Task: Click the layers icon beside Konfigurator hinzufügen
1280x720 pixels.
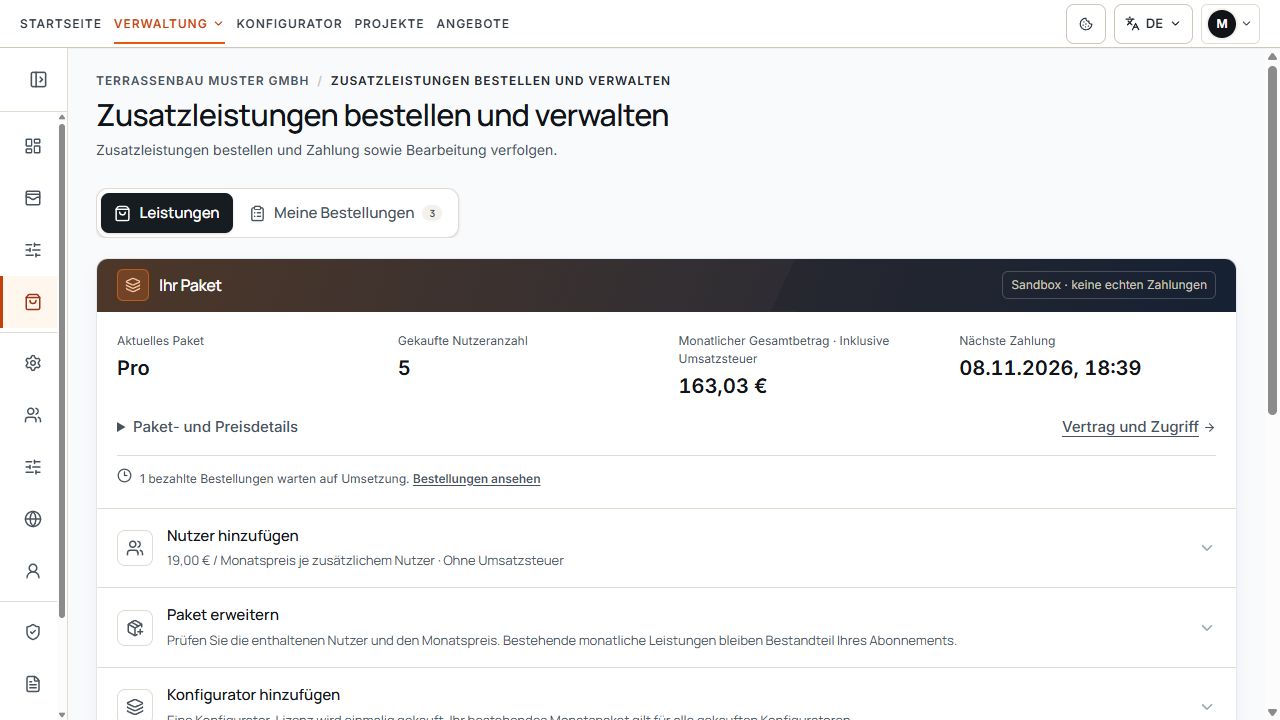Action: point(135,706)
